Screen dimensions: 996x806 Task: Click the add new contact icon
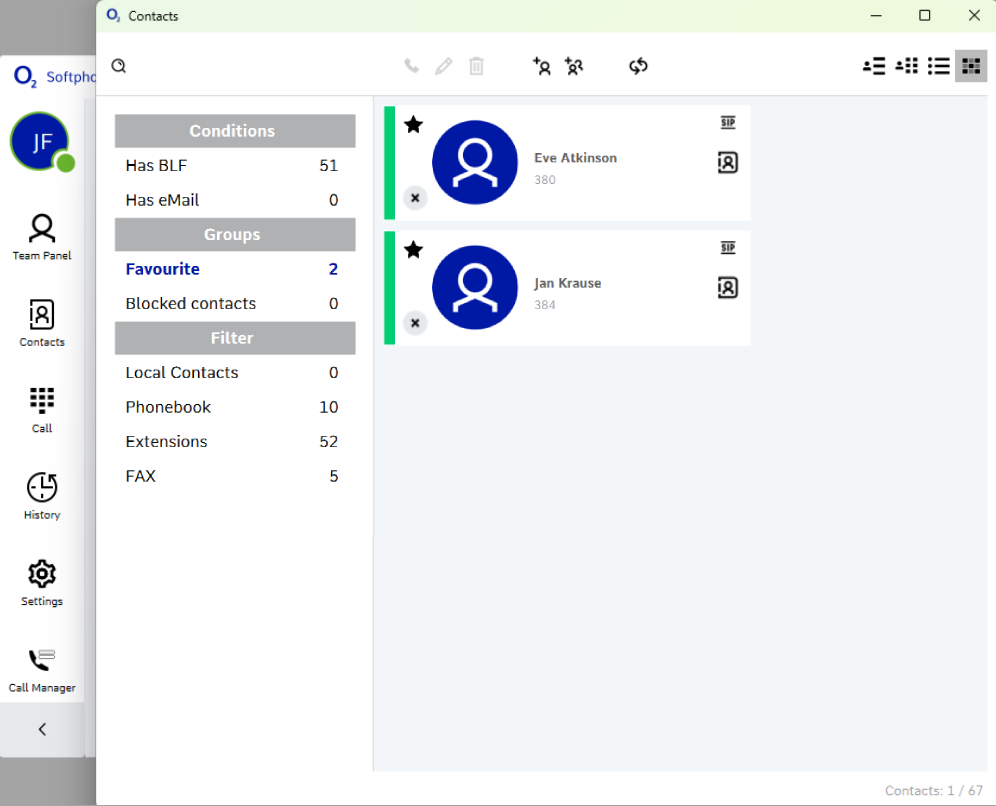[541, 66]
